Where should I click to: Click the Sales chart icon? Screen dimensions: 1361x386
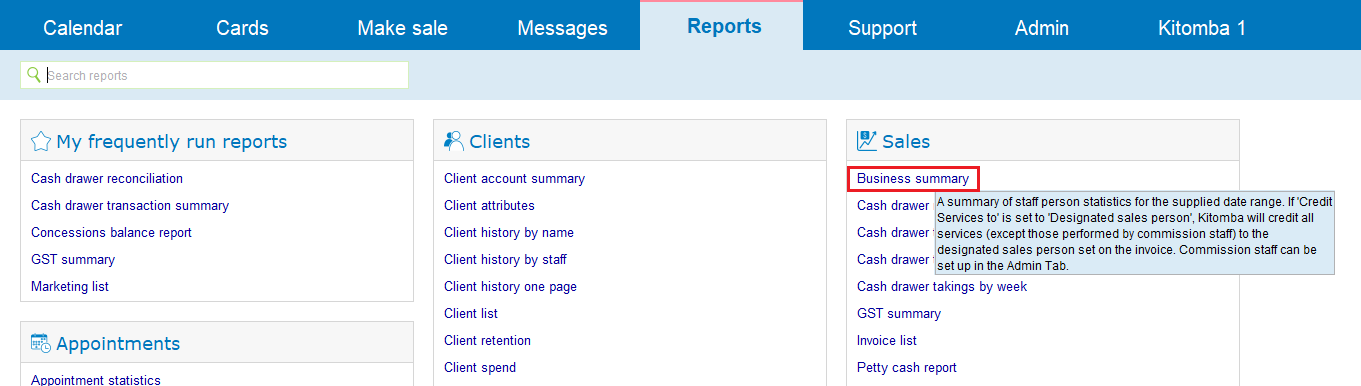click(867, 141)
